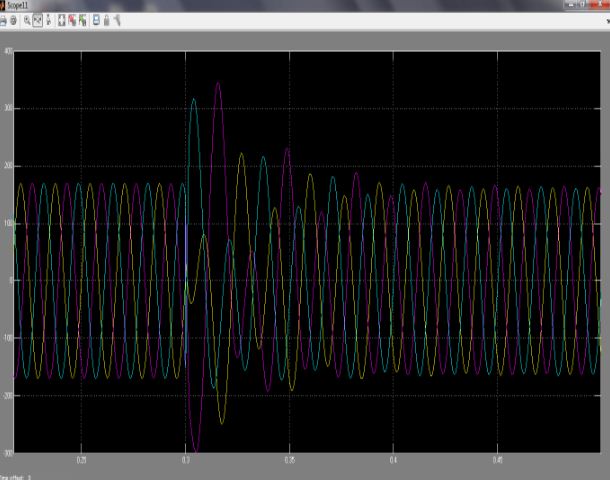
Task: Click the 0.25 time axis tick label
Action: click(81, 461)
